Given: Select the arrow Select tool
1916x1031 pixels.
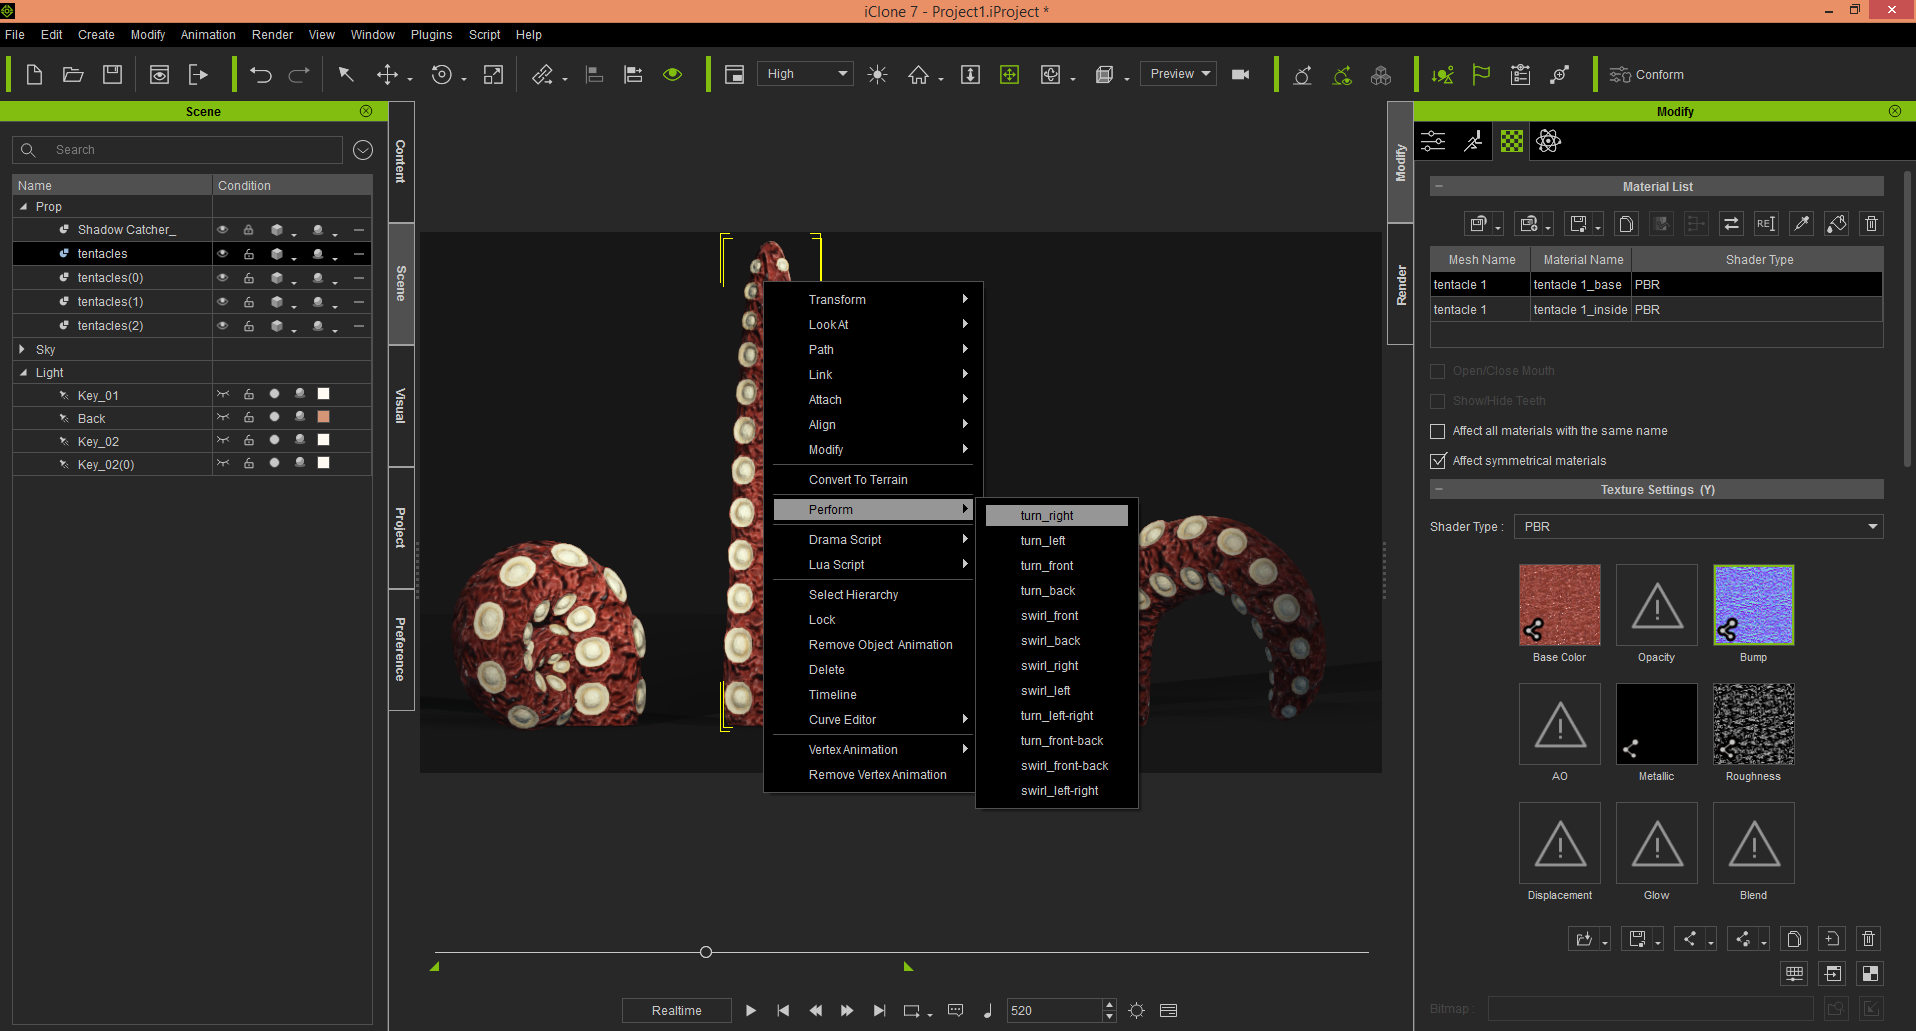Looking at the screenshot, I should tap(346, 74).
